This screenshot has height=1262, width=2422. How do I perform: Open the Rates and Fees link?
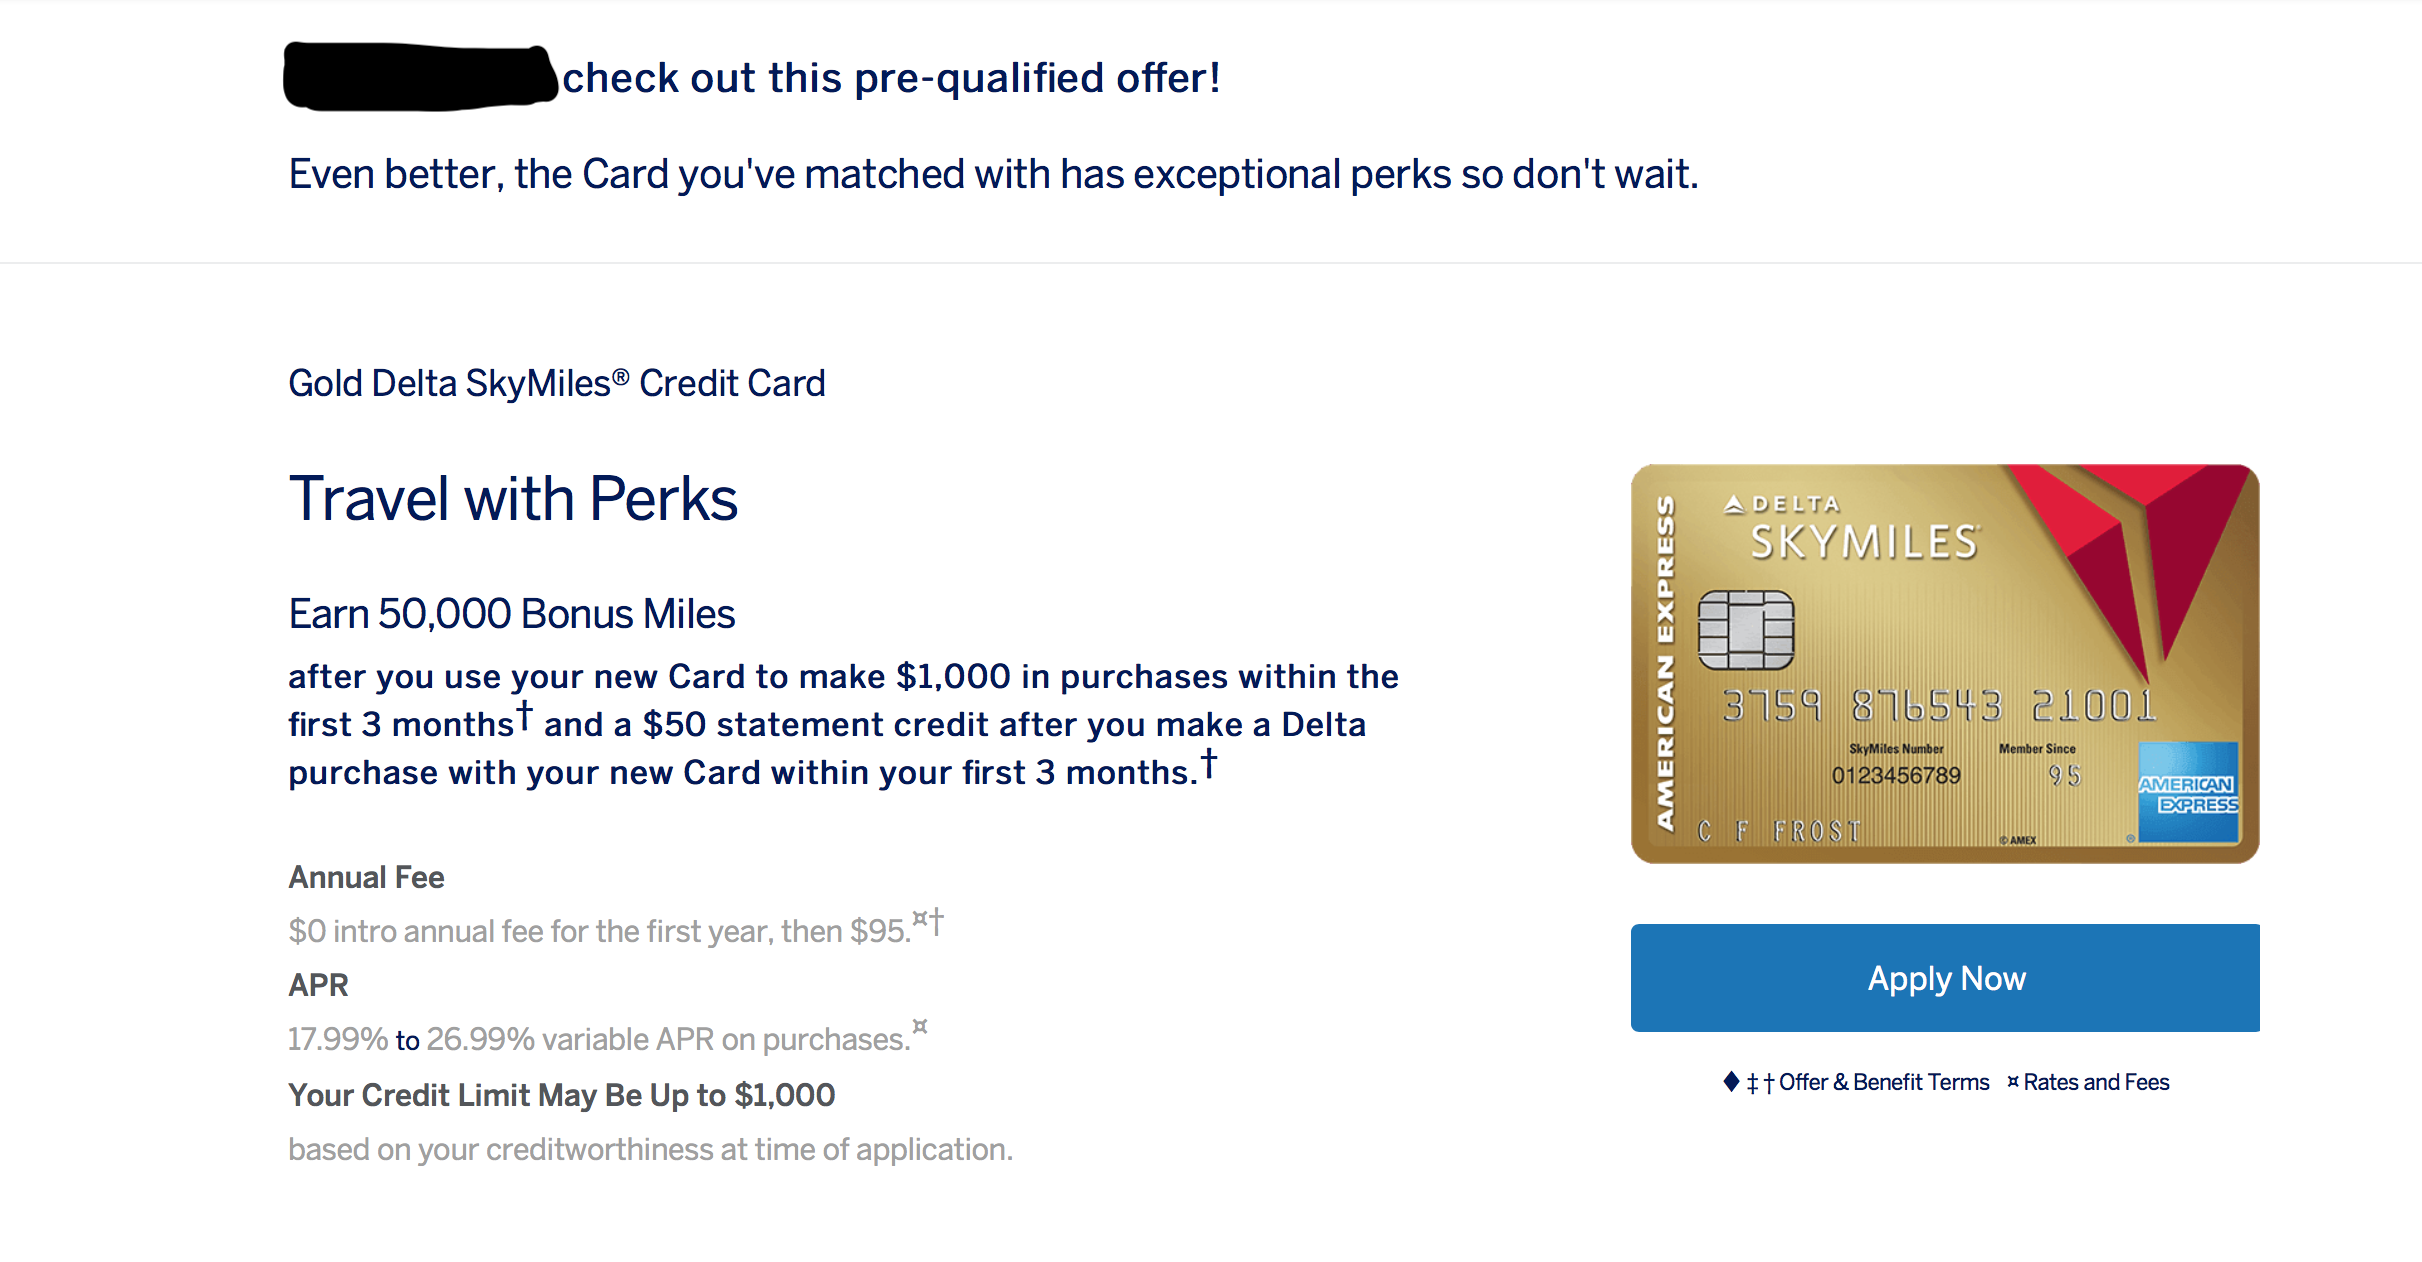2096,1082
